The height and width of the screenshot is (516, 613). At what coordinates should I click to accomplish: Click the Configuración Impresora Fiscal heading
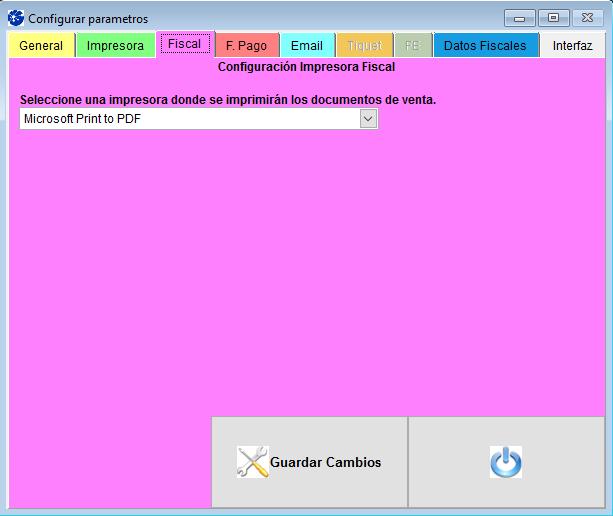(x=306, y=68)
